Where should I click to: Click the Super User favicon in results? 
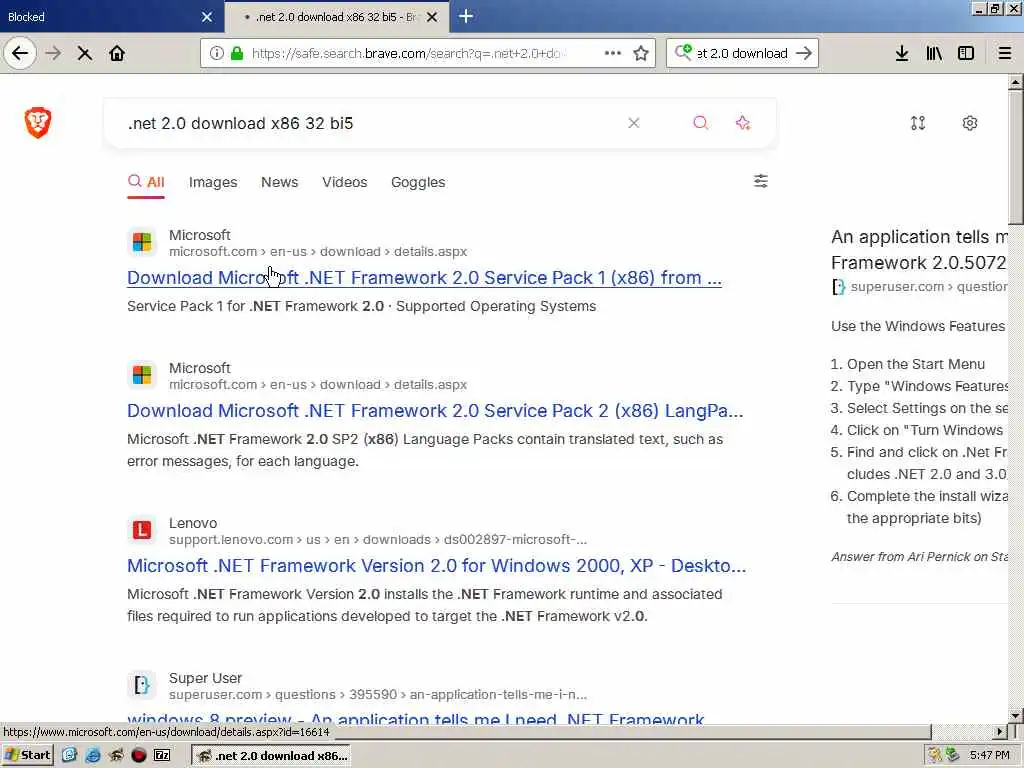tap(142, 685)
